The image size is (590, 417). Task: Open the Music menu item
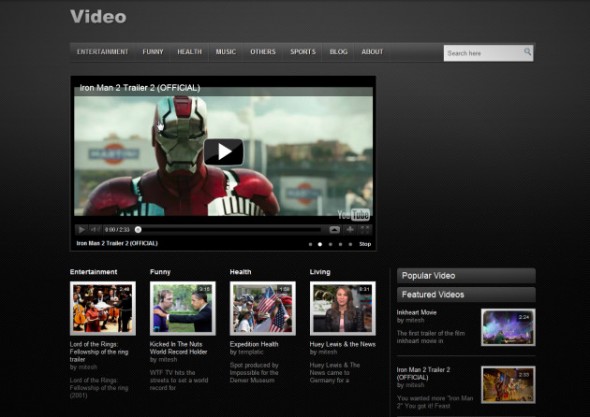tap(226, 52)
